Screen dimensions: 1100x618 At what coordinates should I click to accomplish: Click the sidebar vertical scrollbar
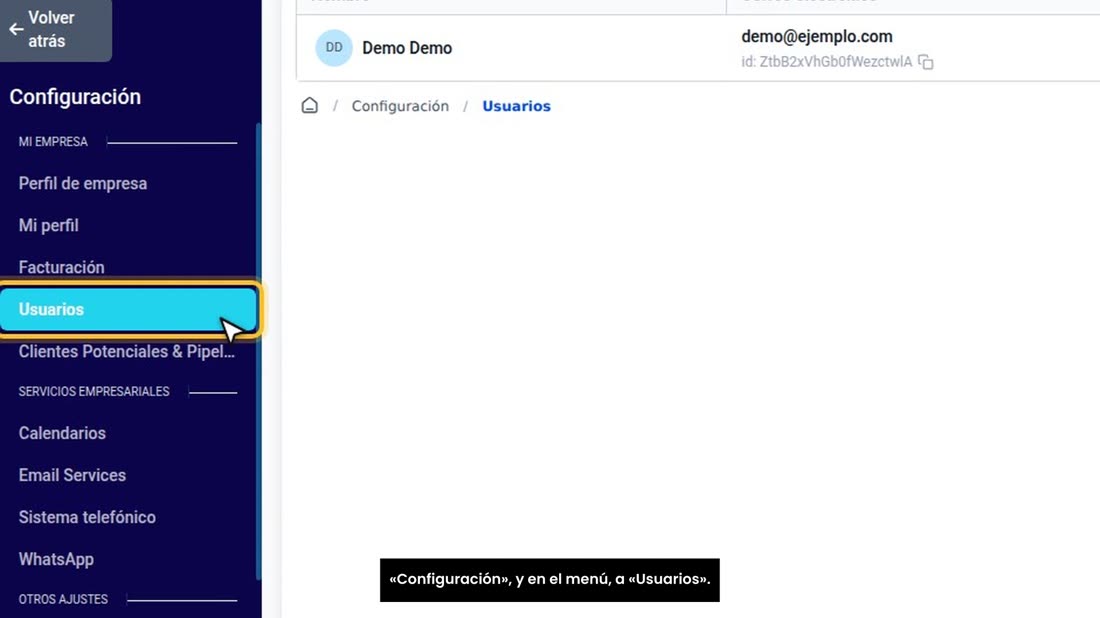point(258,351)
